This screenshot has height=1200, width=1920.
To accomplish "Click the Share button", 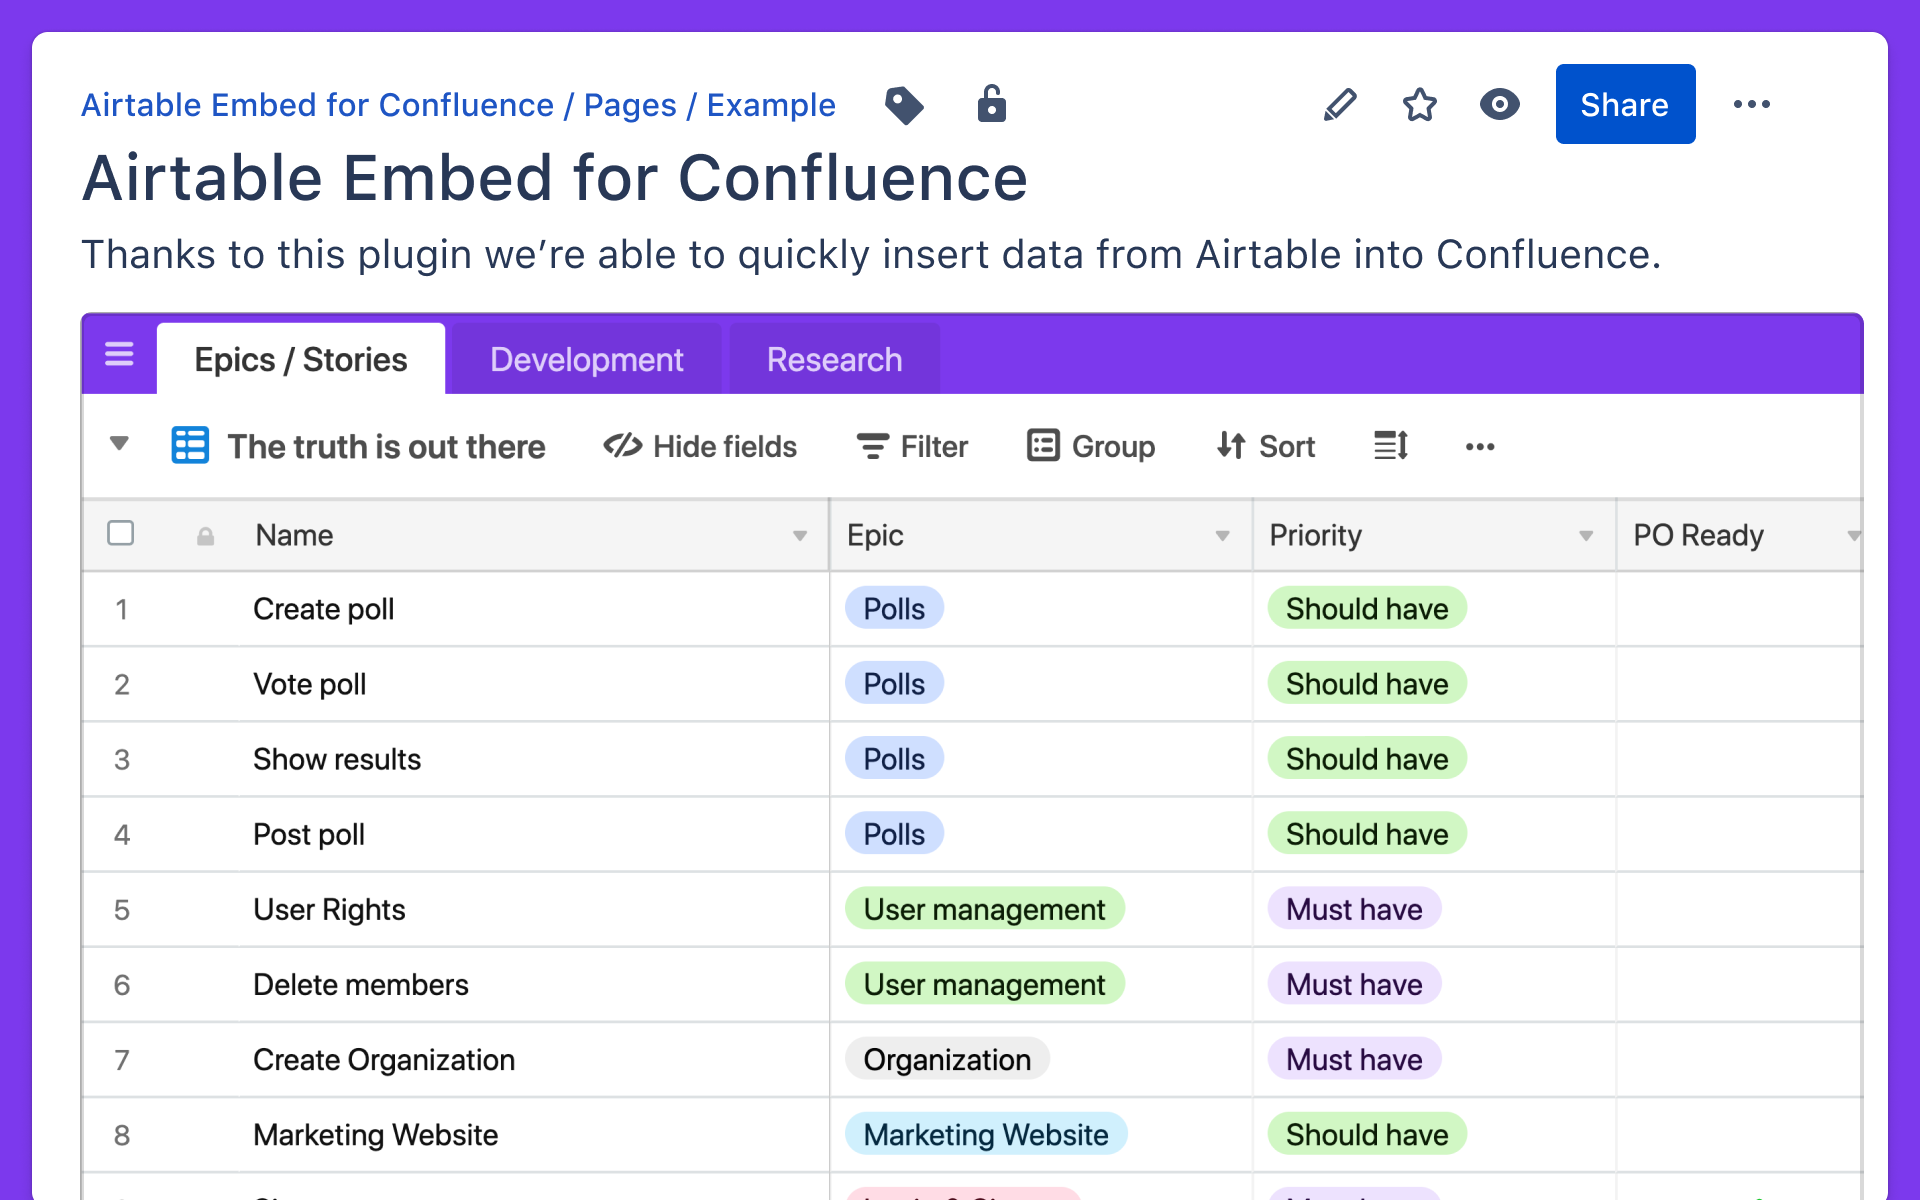I will click(1624, 103).
